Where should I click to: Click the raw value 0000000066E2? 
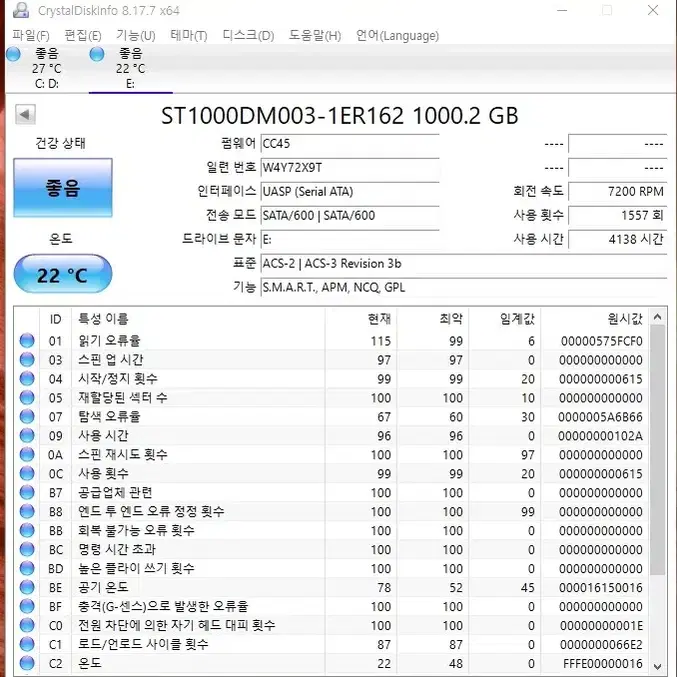601,645
